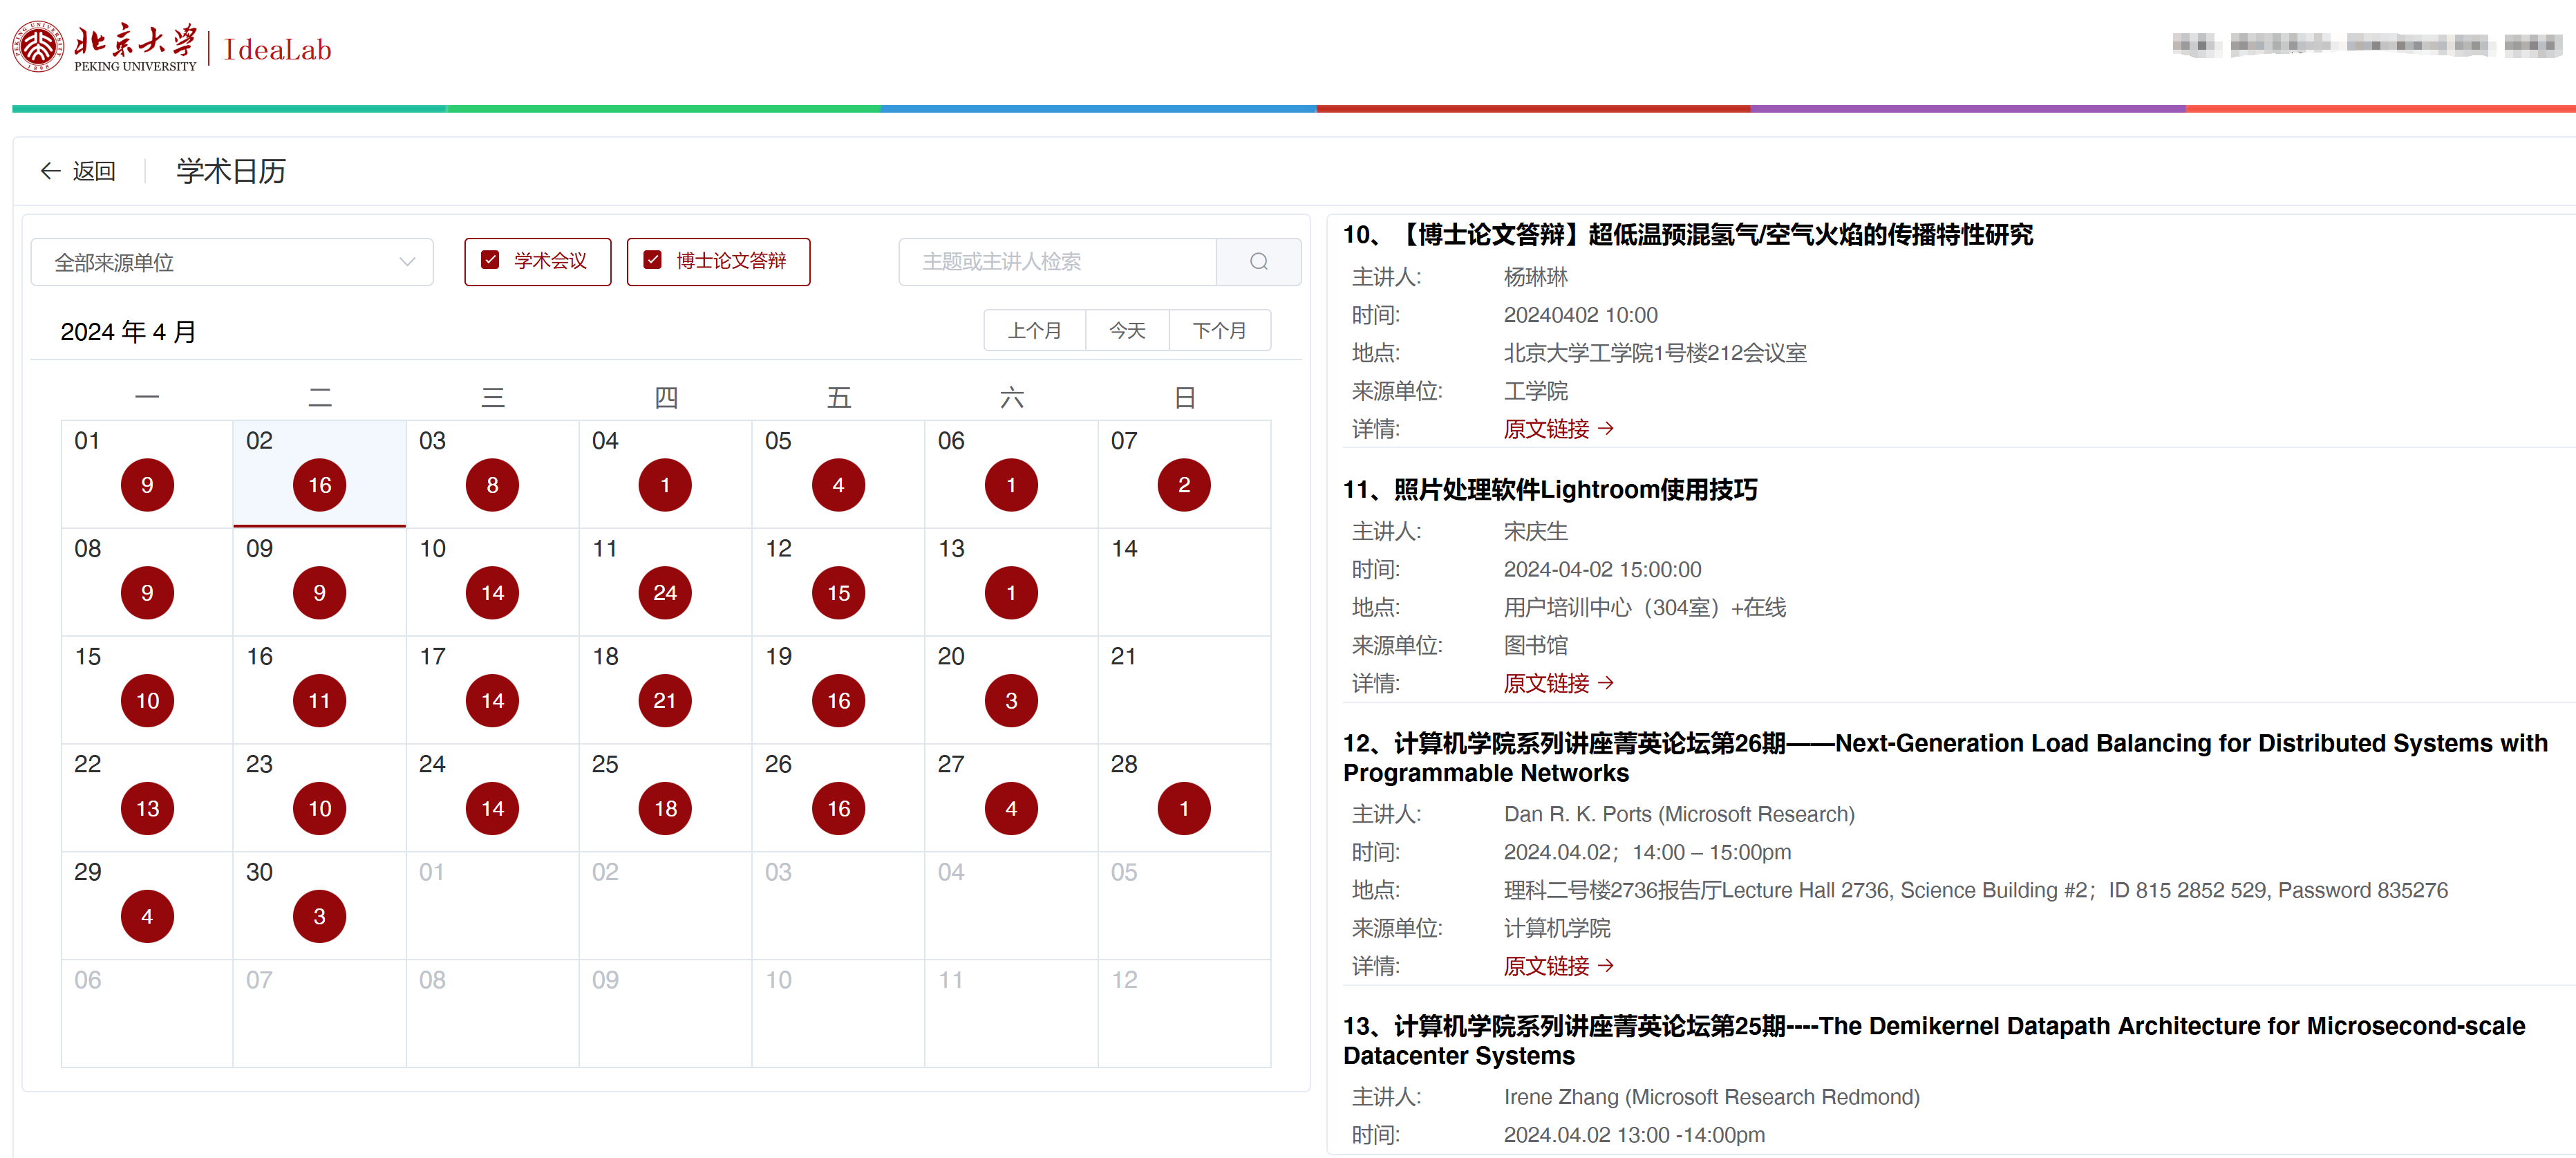The height and width of the screenshot is (1158, 2576).
Task: Open the 14-event badge on April 24
Action: tap(492, 809)
